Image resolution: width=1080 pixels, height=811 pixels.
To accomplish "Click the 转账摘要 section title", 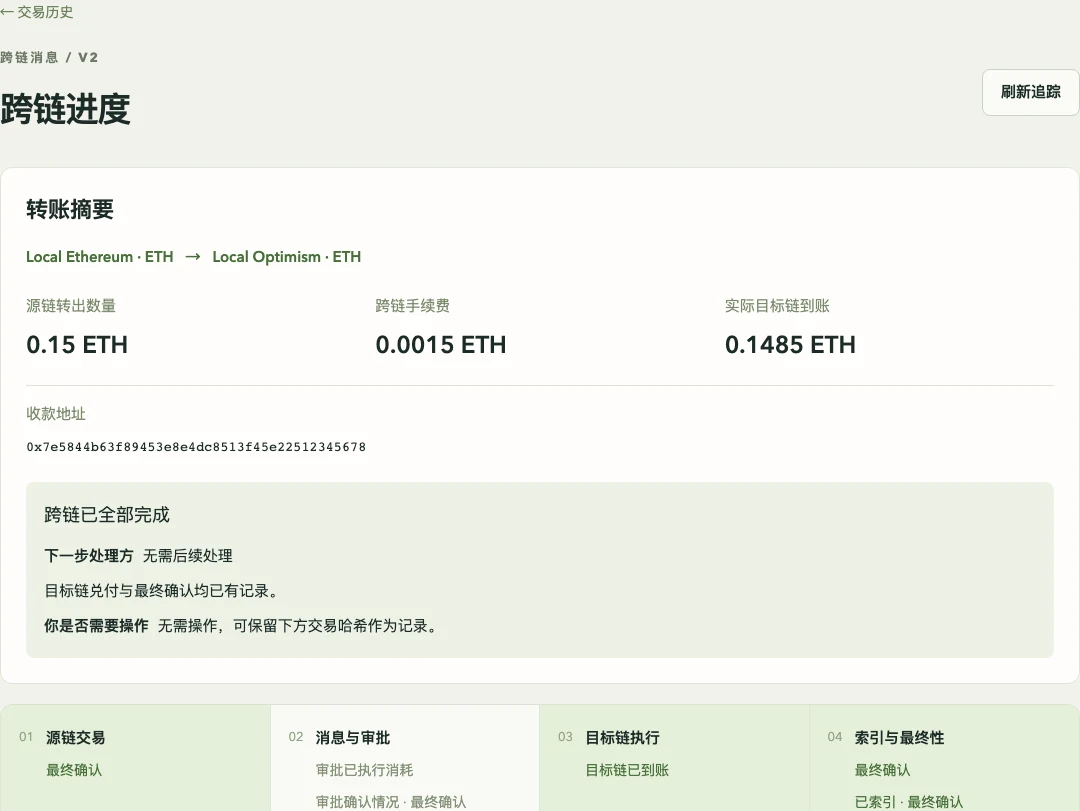I will tap(70, 209).
